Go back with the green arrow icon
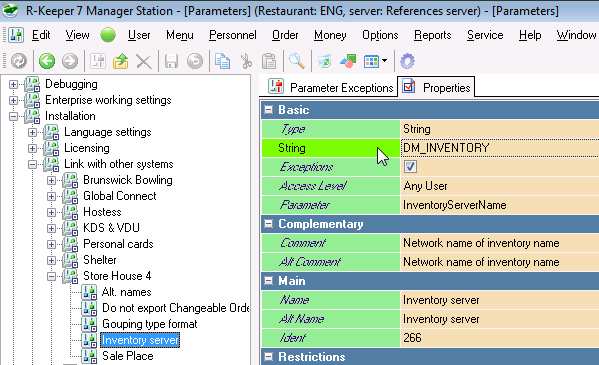Viewport: 599px width, 365px height. click(47, 61)
